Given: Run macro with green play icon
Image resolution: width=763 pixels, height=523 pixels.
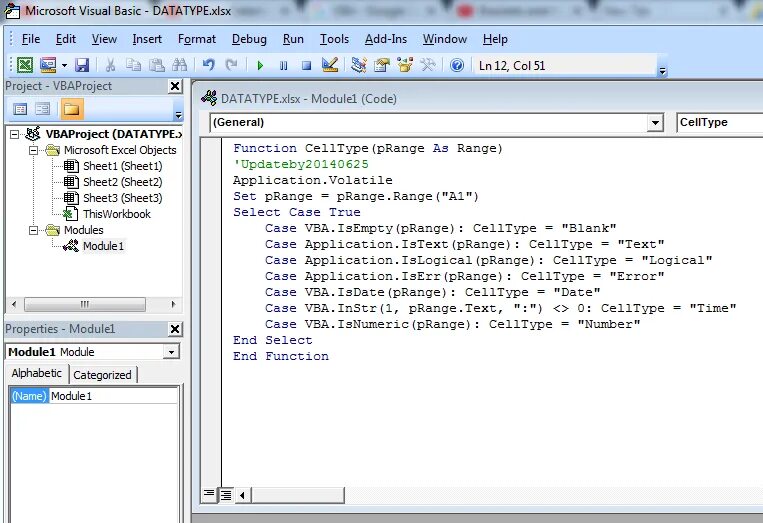Looking at the screenshot, I should 260,65.
